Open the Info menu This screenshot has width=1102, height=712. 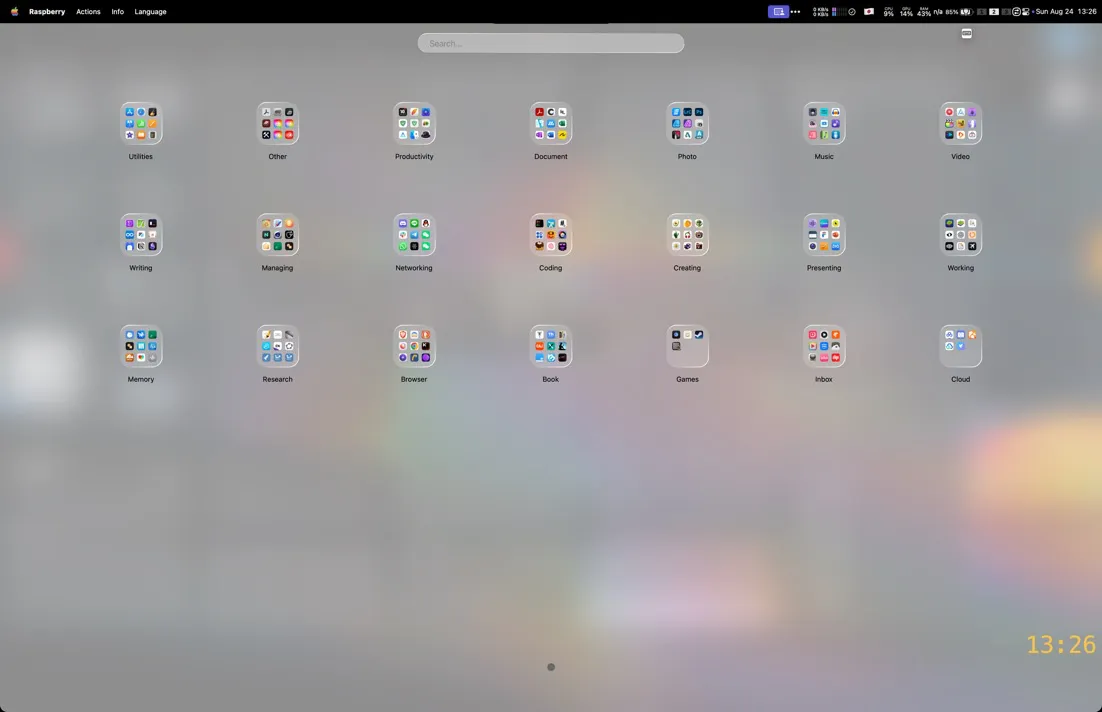[x=117, y=12]
